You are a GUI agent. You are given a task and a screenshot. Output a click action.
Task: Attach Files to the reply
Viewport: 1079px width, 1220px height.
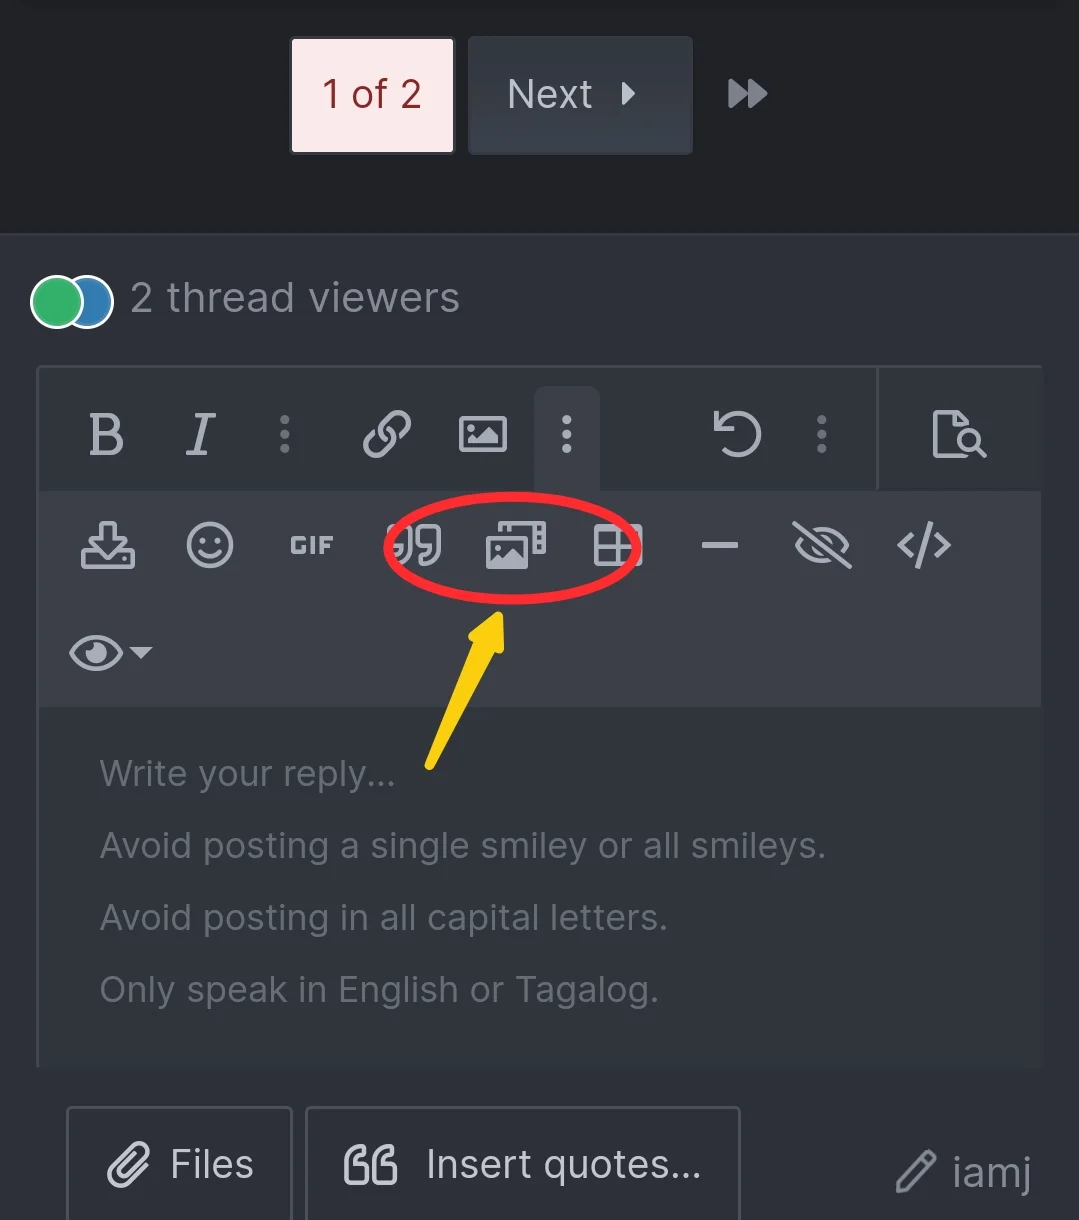click(179, 1164)
